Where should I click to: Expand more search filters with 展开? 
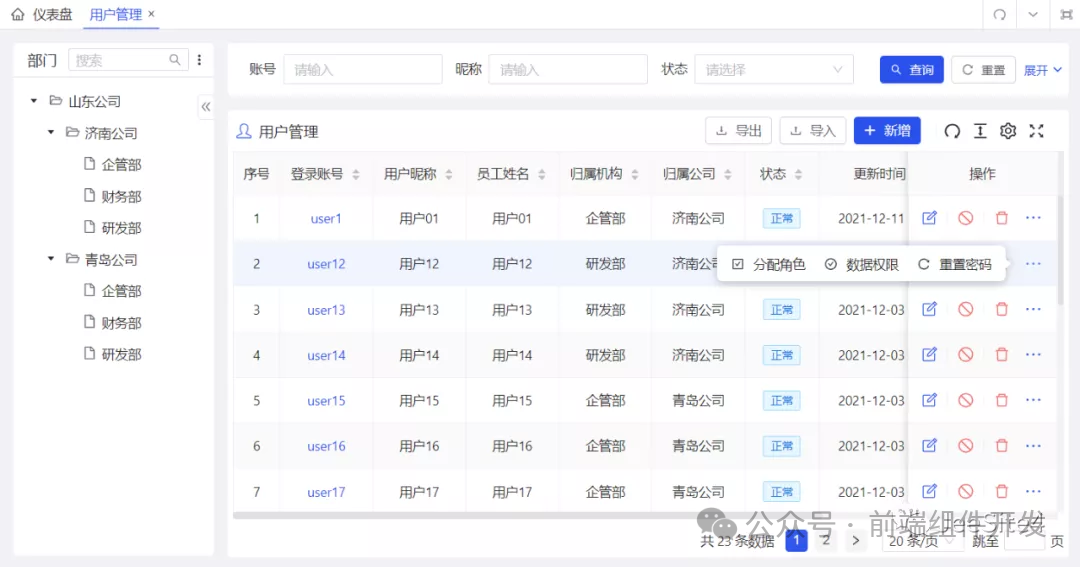point(1043,70)
